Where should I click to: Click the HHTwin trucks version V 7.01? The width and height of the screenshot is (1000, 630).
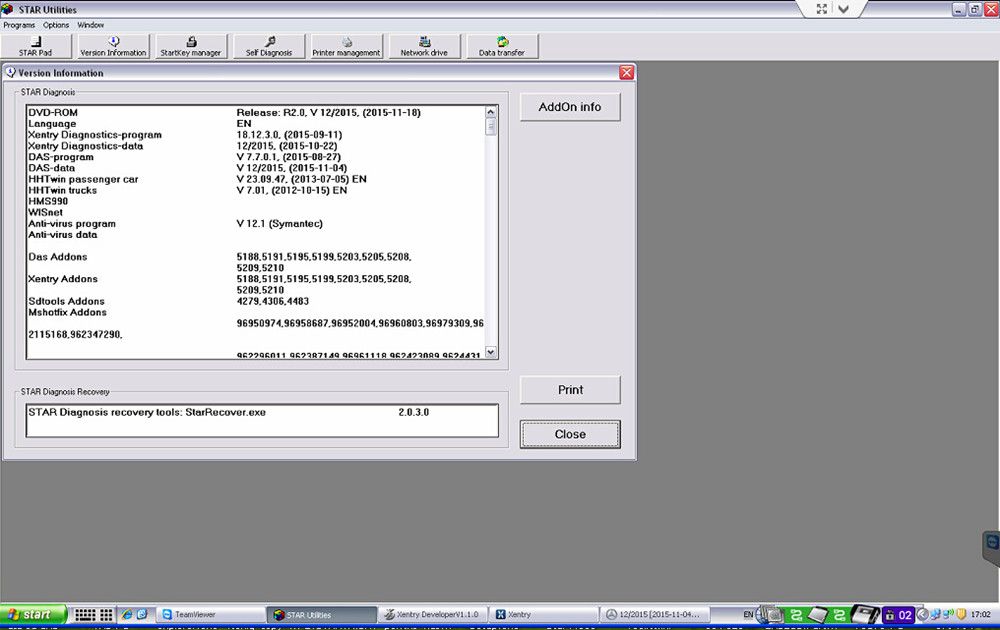pos(291,190)
